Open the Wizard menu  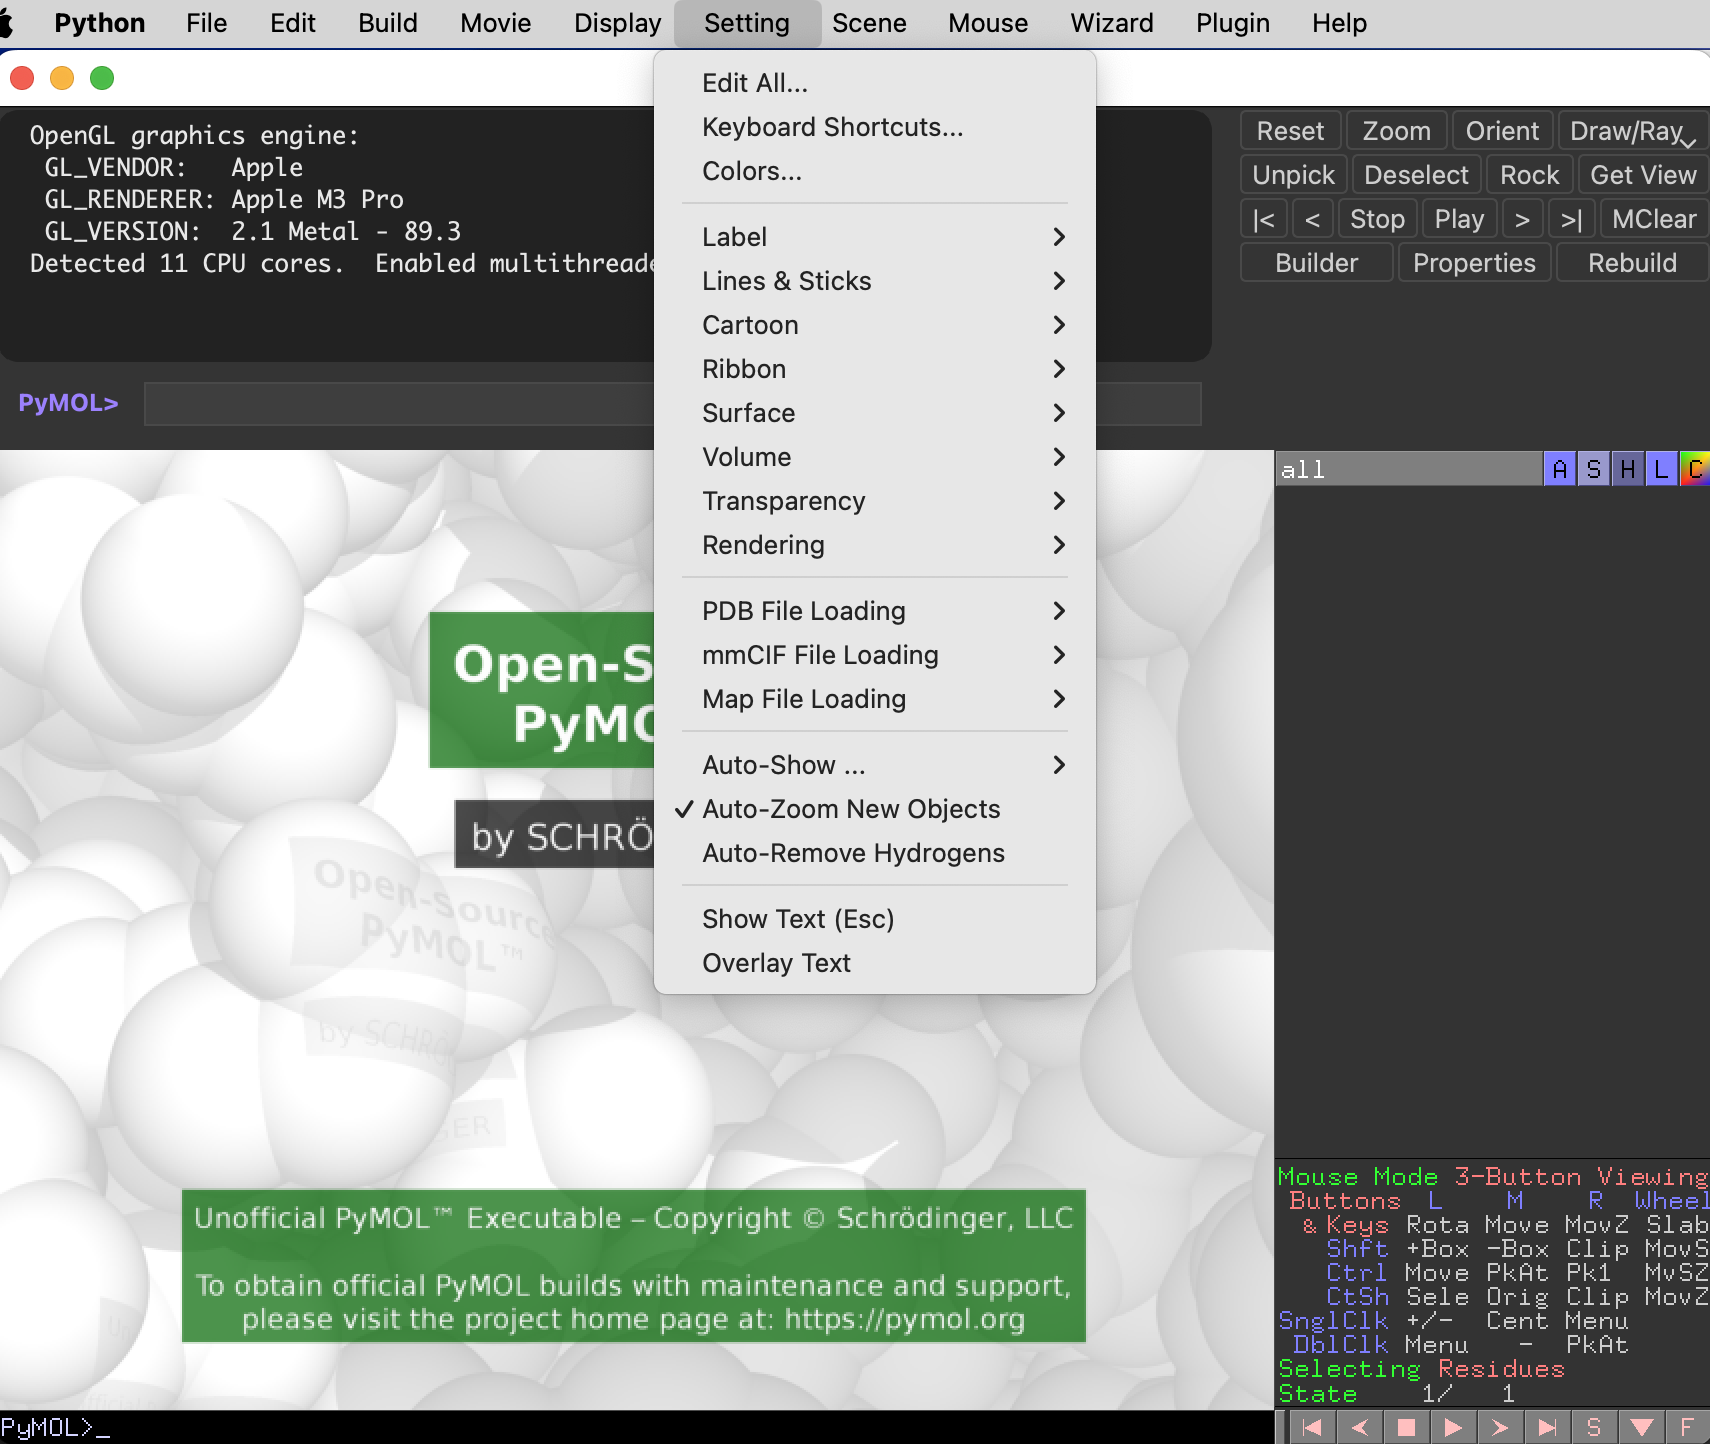pos(1112,23)
